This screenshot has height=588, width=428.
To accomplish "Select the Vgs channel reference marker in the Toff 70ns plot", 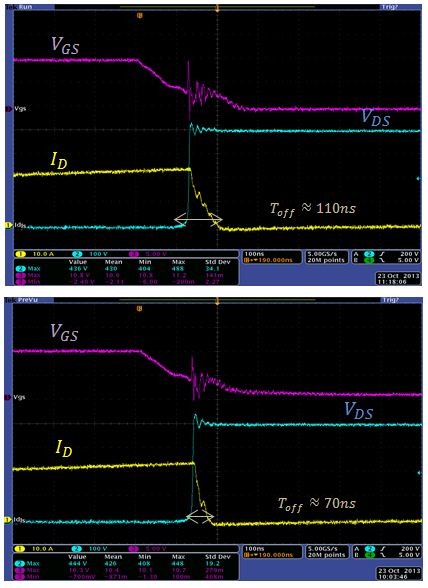I will coord(8,397).
